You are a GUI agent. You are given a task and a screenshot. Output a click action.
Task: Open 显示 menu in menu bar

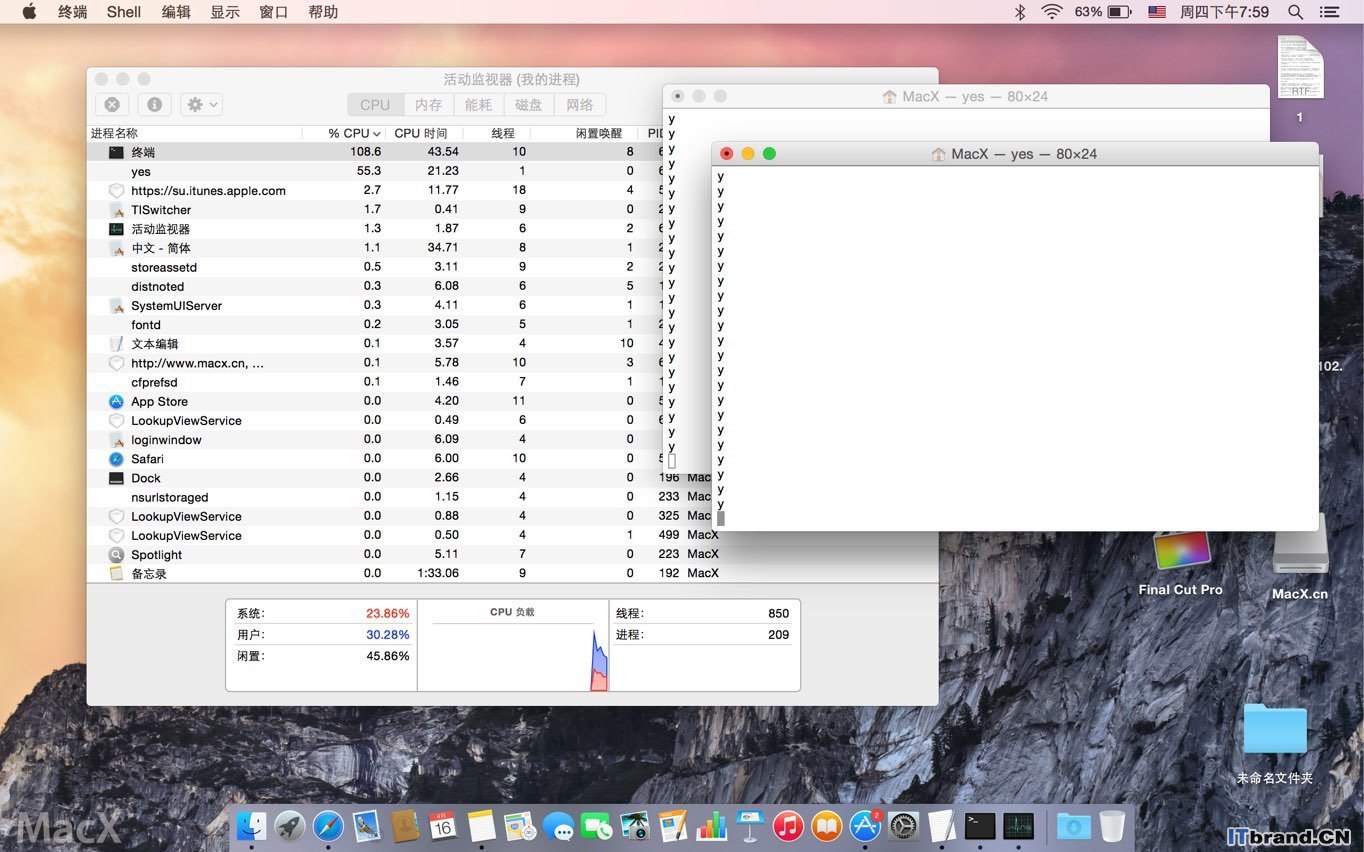(x=224, y=12)
